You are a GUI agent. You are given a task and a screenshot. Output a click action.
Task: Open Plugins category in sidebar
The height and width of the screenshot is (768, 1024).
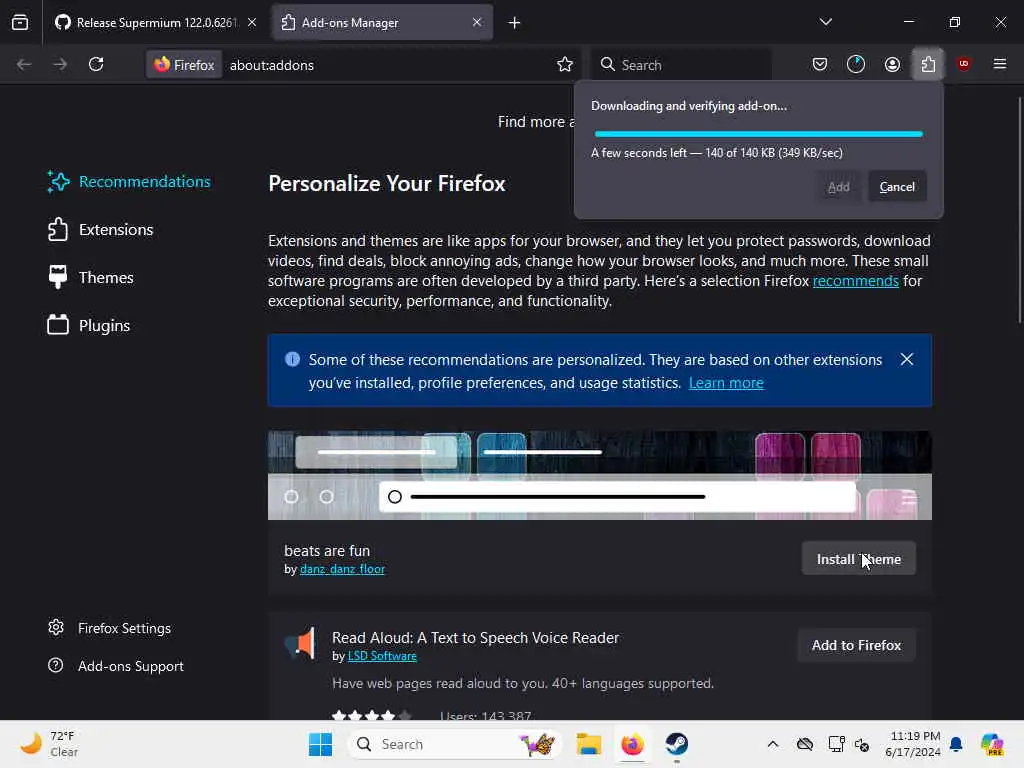89,325
